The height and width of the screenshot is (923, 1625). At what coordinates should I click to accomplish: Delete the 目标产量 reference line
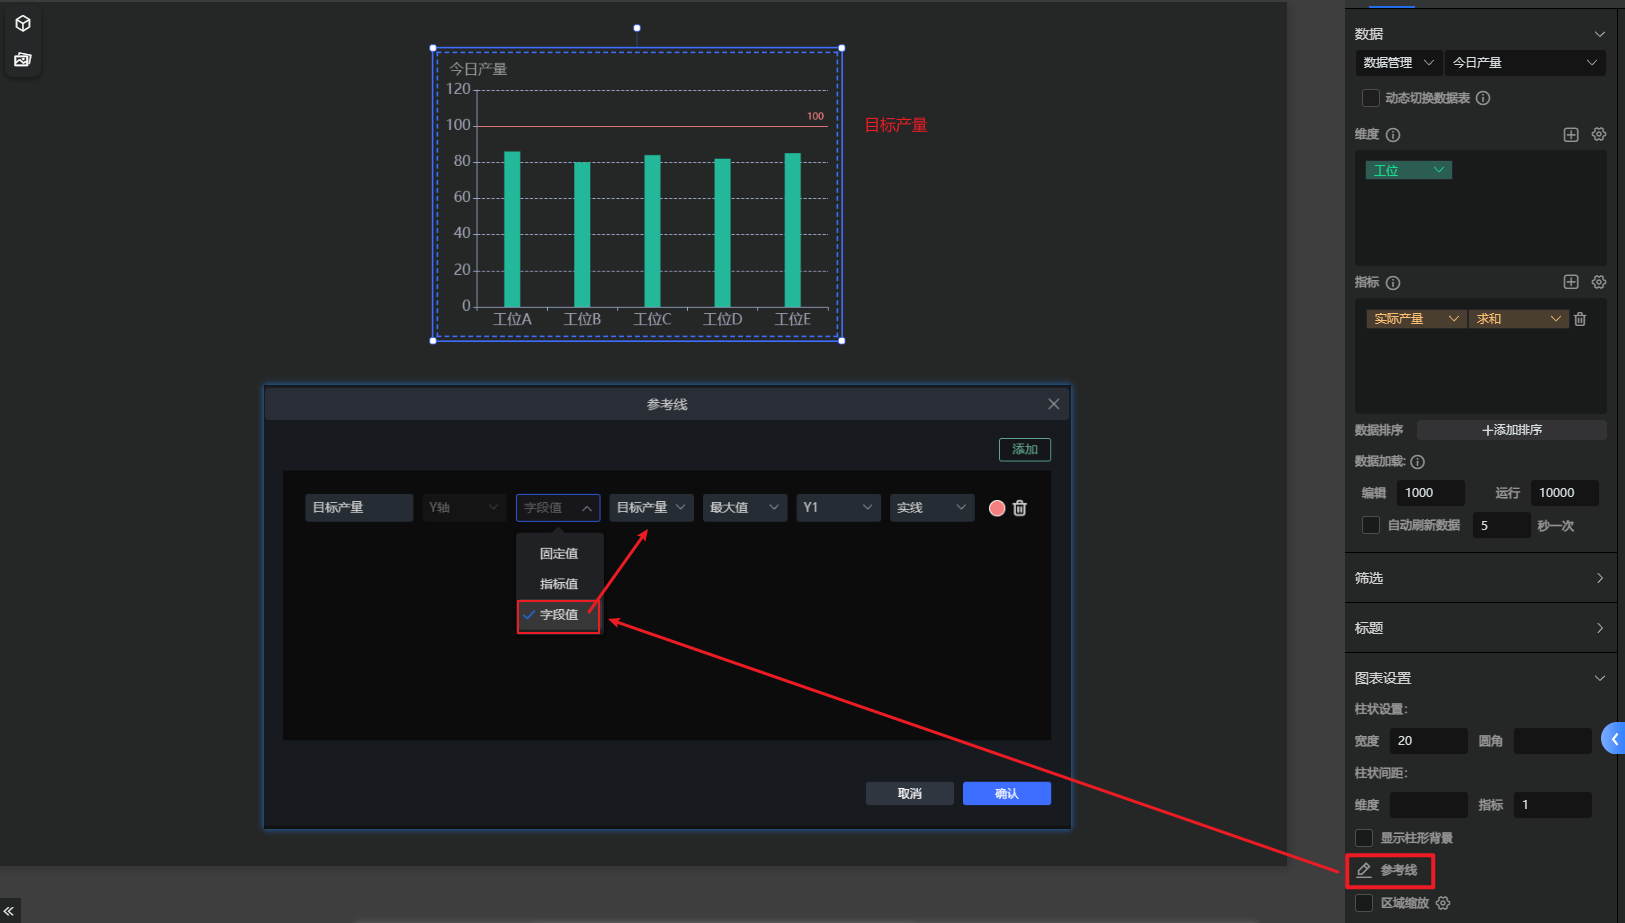click(x=1020, y=508)
